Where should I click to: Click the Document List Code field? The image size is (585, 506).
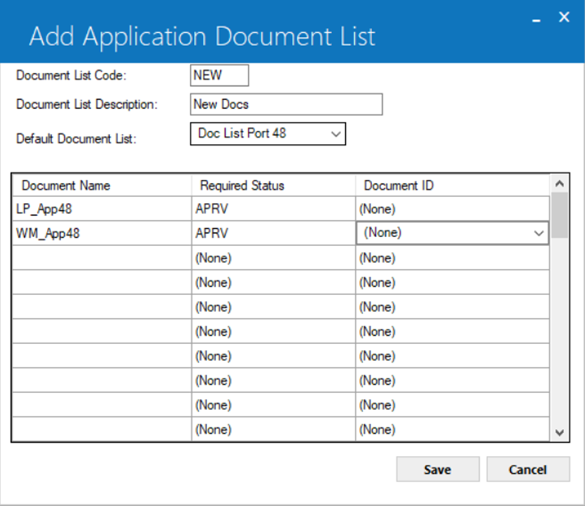pyautogui.click(x=219, y=75)
